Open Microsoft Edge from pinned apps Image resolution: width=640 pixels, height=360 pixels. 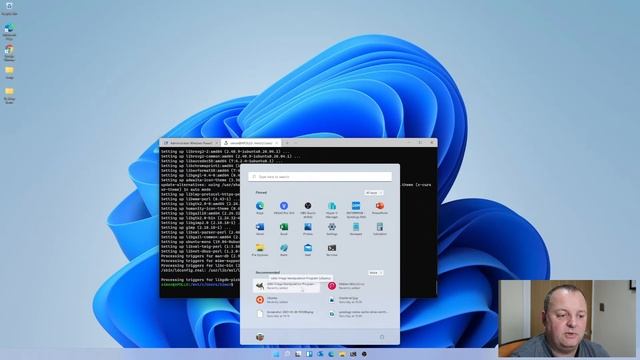(x=260, y=207)
